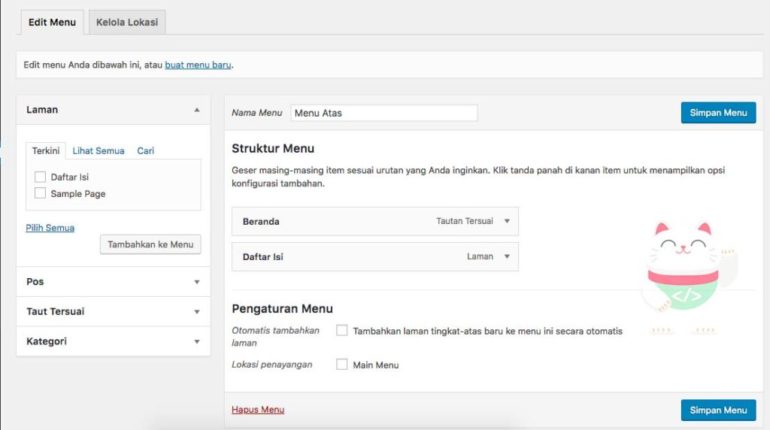Enable automatic top-level page adding checkbox
The height and width of the screenshot is (430, 770).
point(342,330)
